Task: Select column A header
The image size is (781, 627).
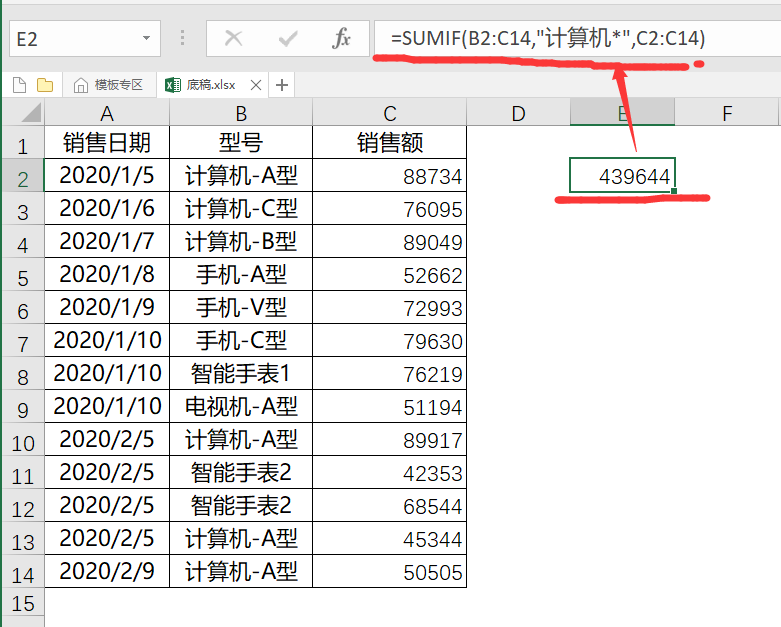Action: [107, 114]
